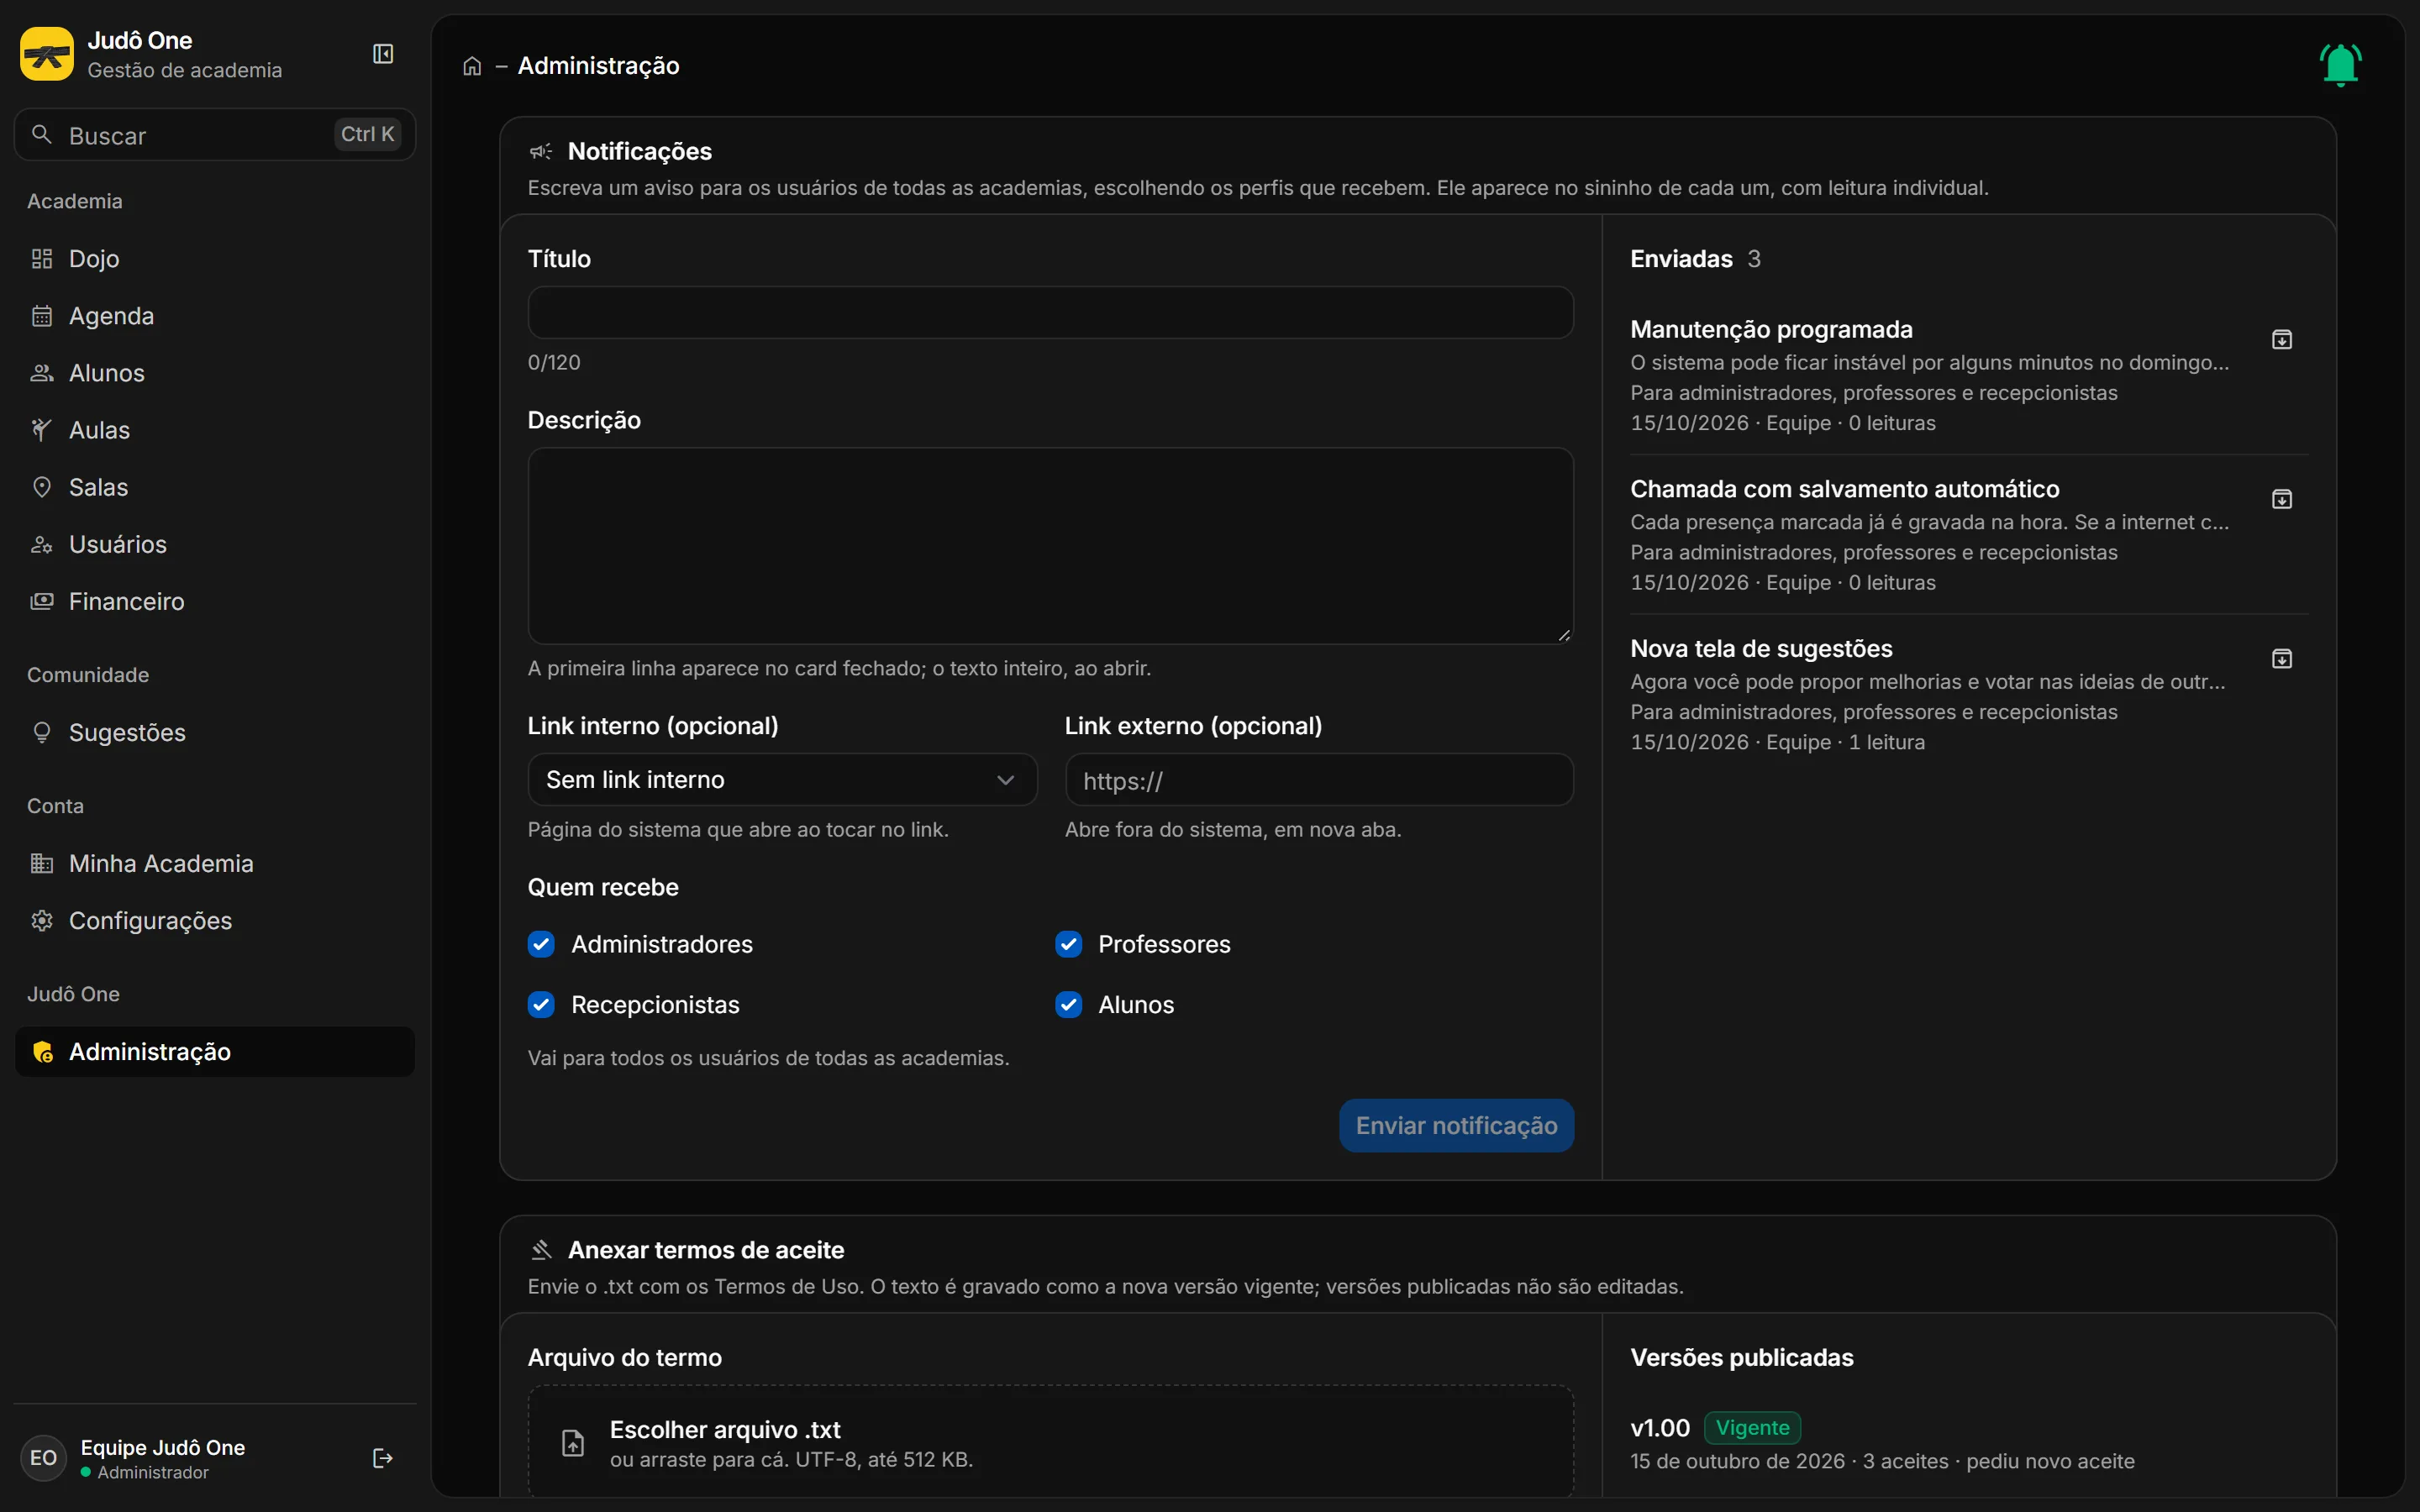2420x1512 pixels.
Task: Open Nova tela de sugestões notification title
Action: coord(1761,649)
